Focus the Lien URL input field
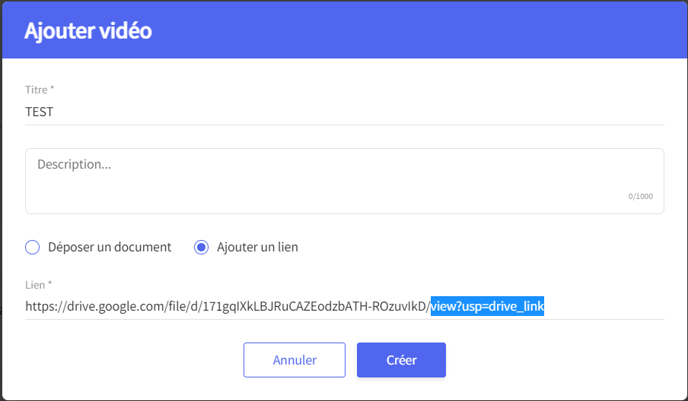 coord(344,306)
